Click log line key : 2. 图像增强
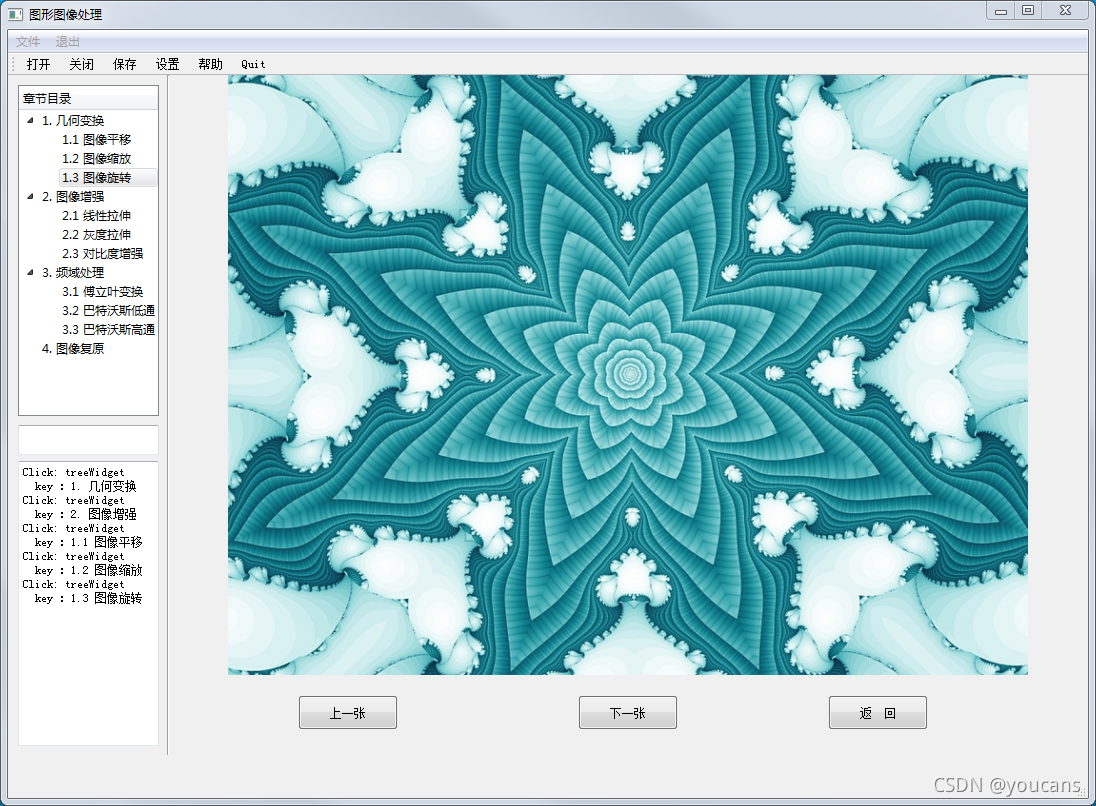This screenshot has height=806, width=1096. 85,514
